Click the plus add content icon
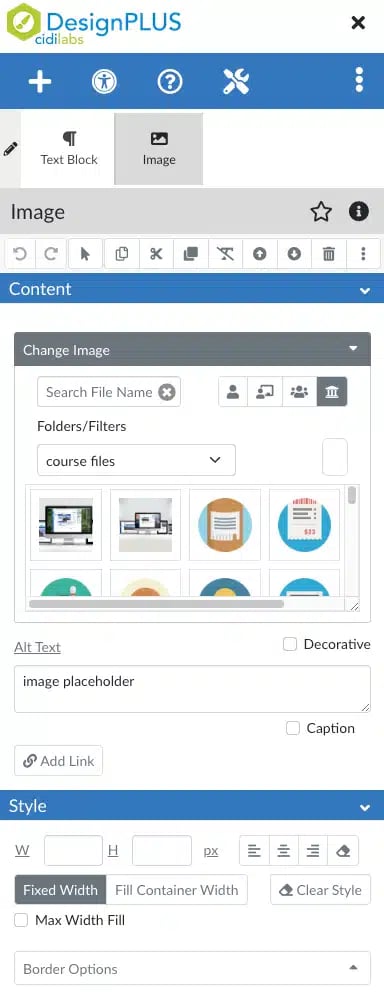This screenshot has width=384, height=995. click(x=39, y=82)
